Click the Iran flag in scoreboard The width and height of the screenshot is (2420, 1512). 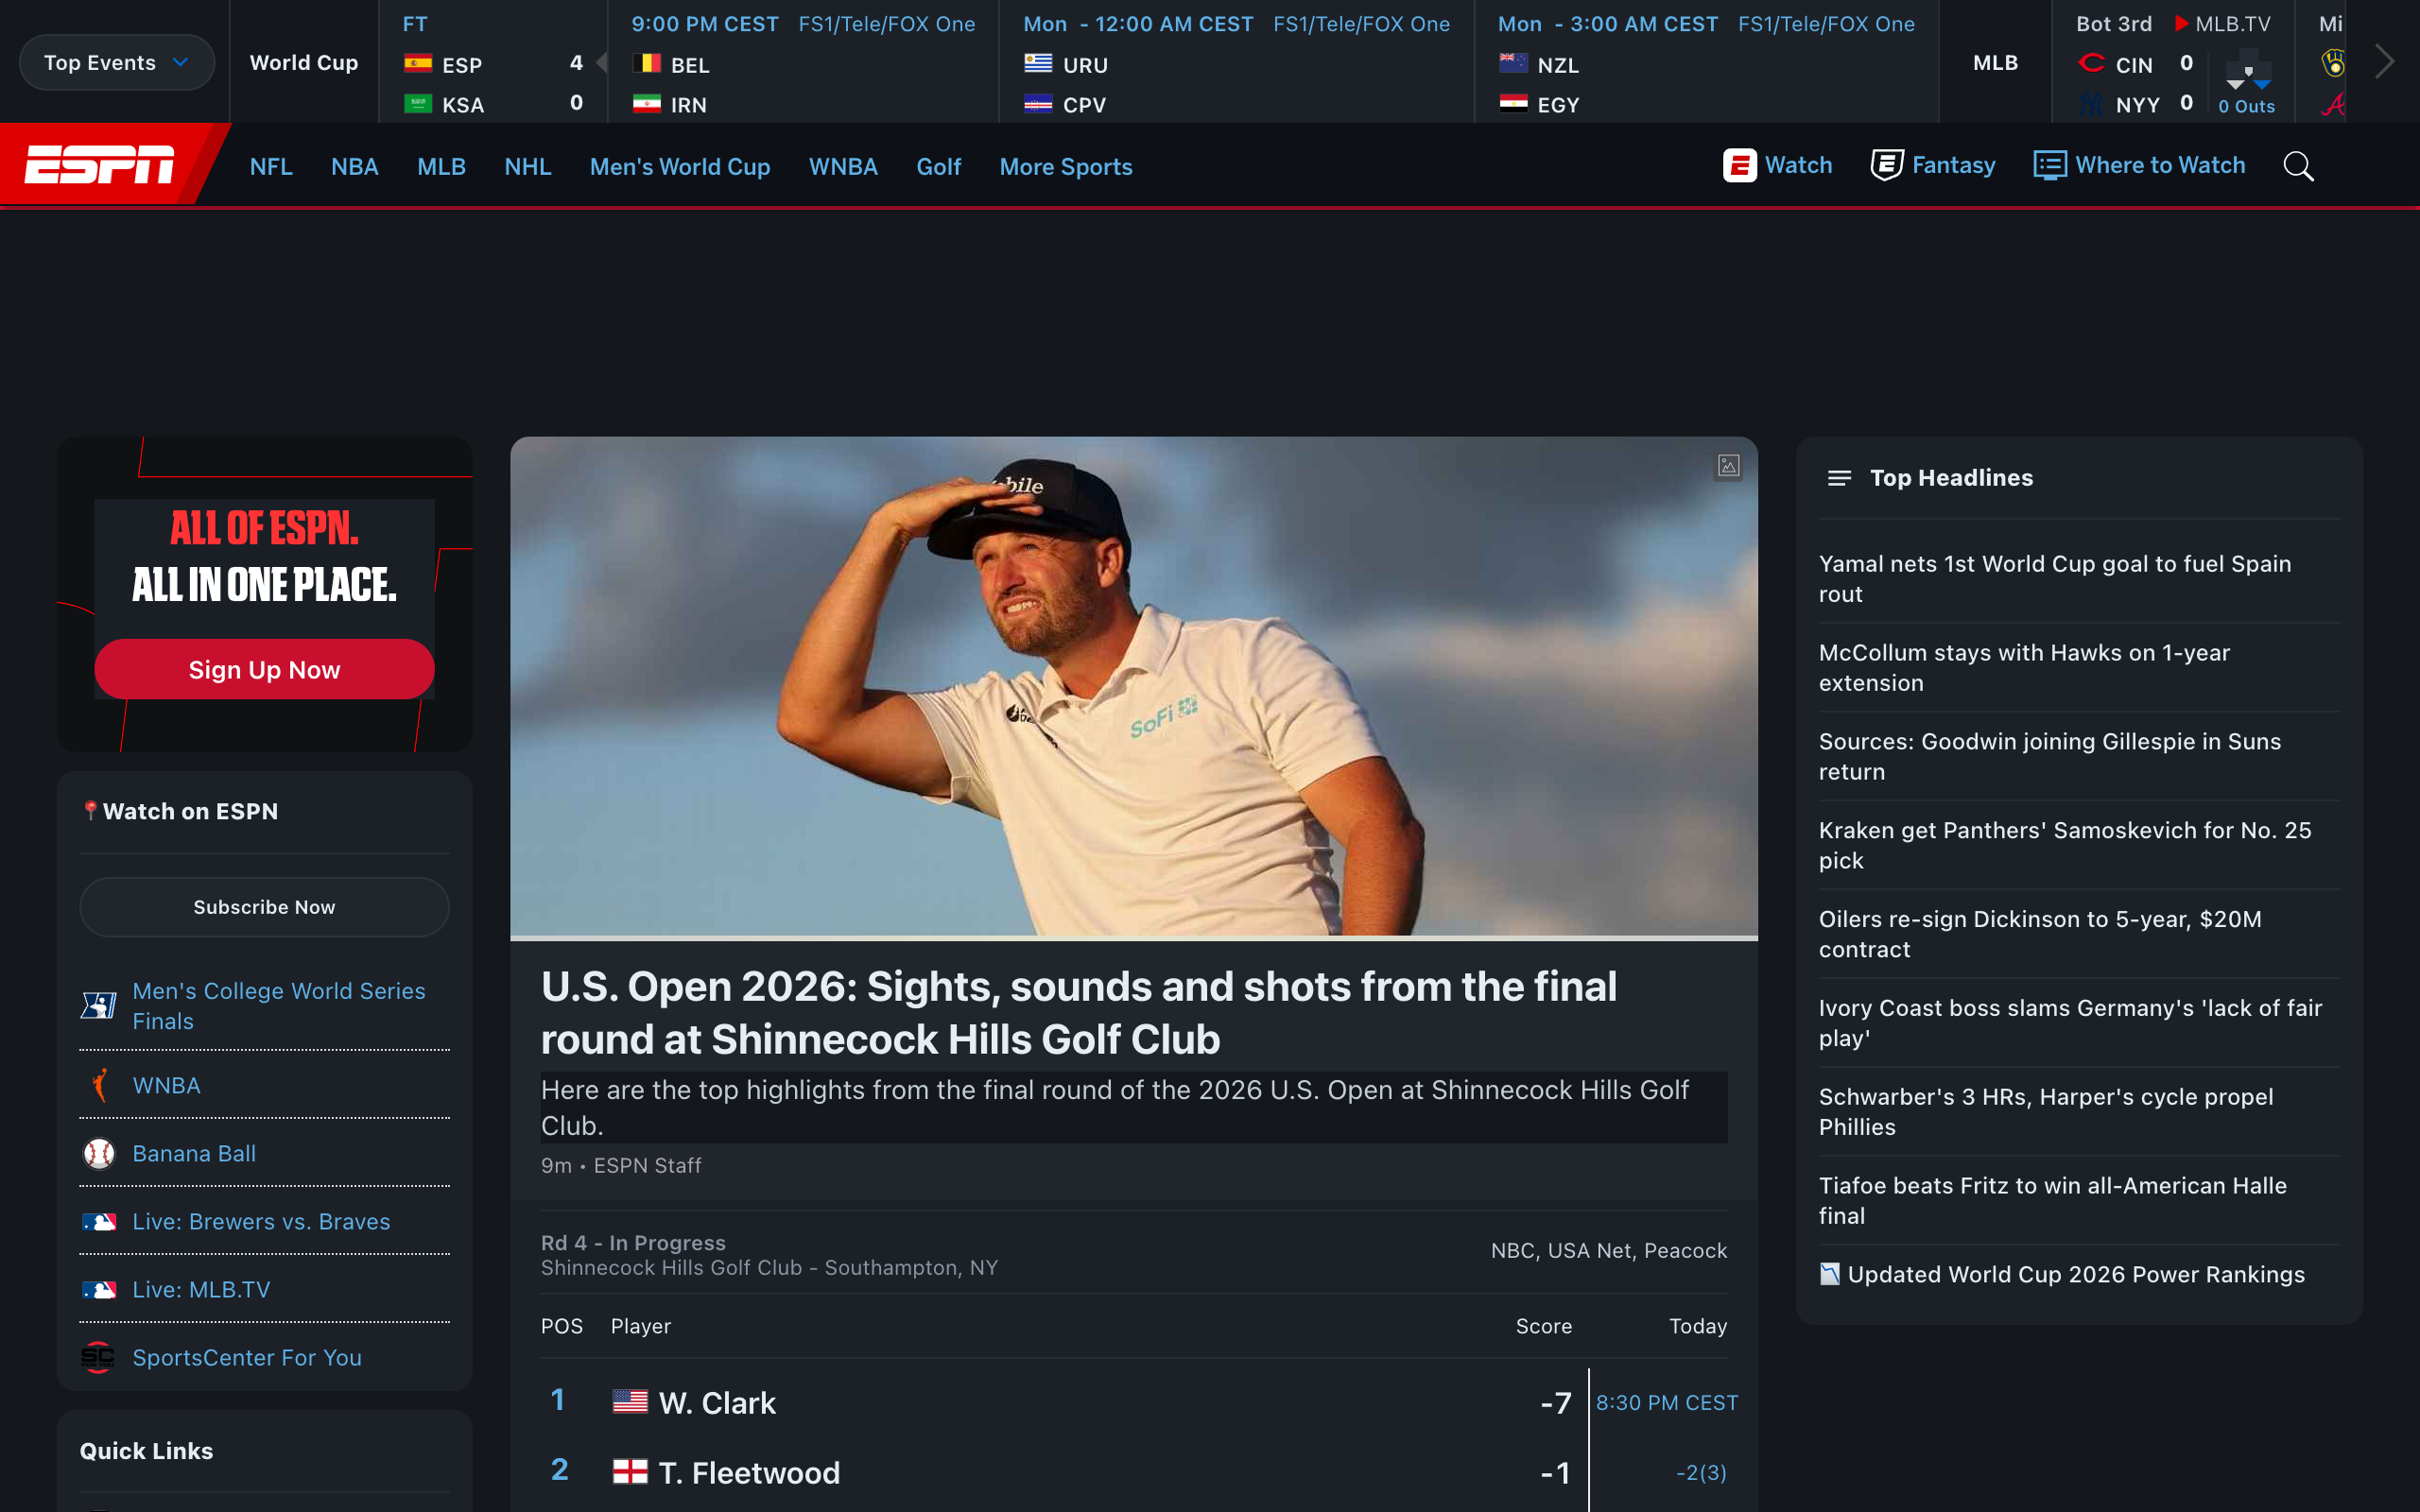point(646,104)
